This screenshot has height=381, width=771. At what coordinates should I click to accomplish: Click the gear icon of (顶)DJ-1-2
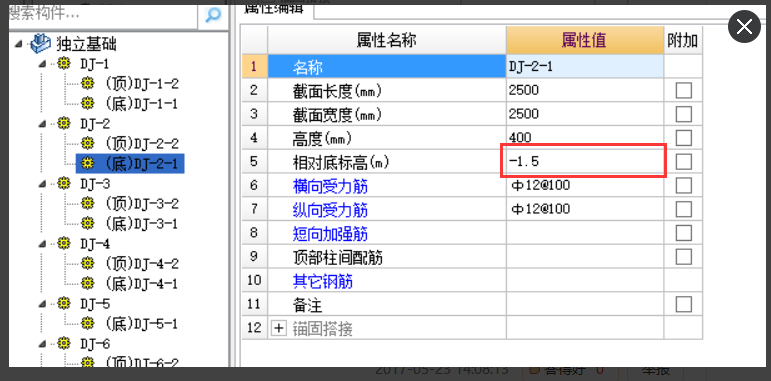pos(88,84)
